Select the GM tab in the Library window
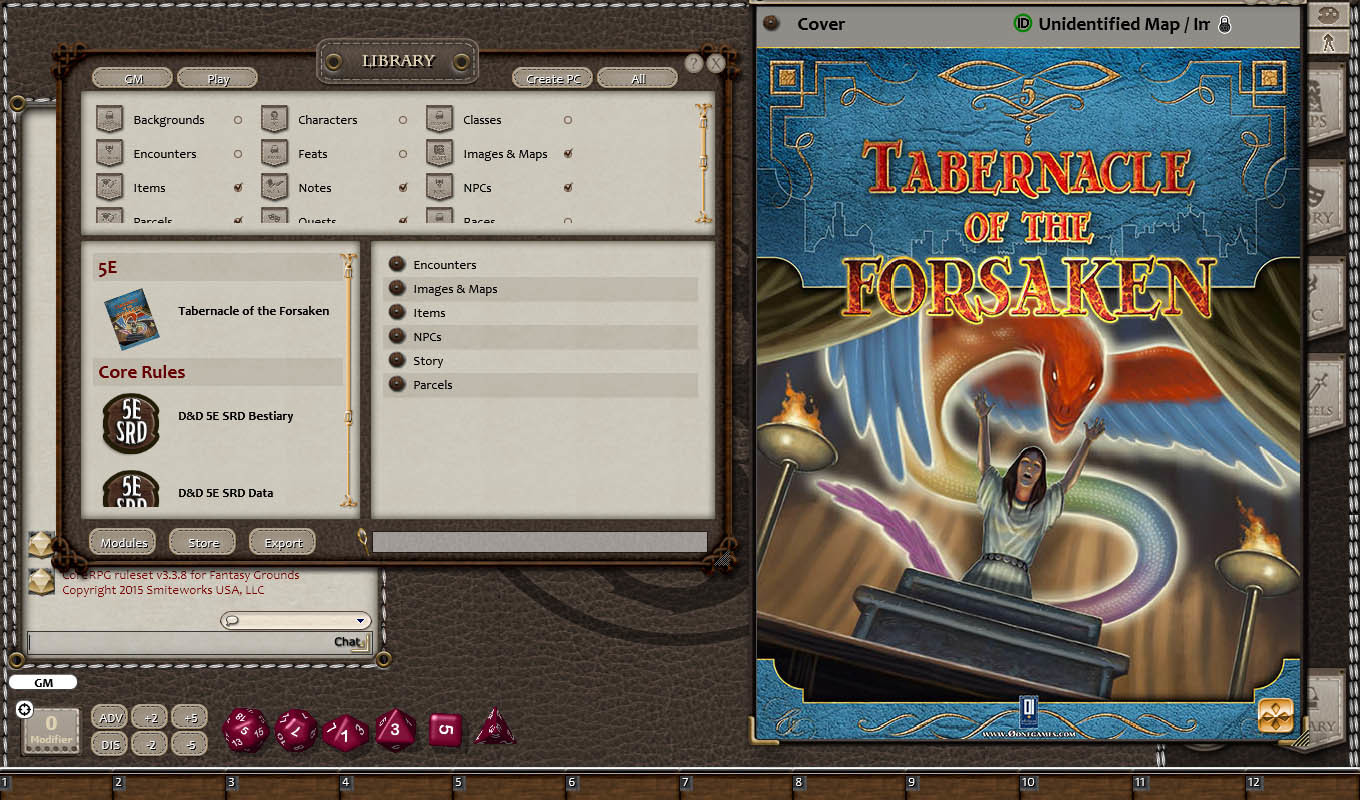 (132, 77)
